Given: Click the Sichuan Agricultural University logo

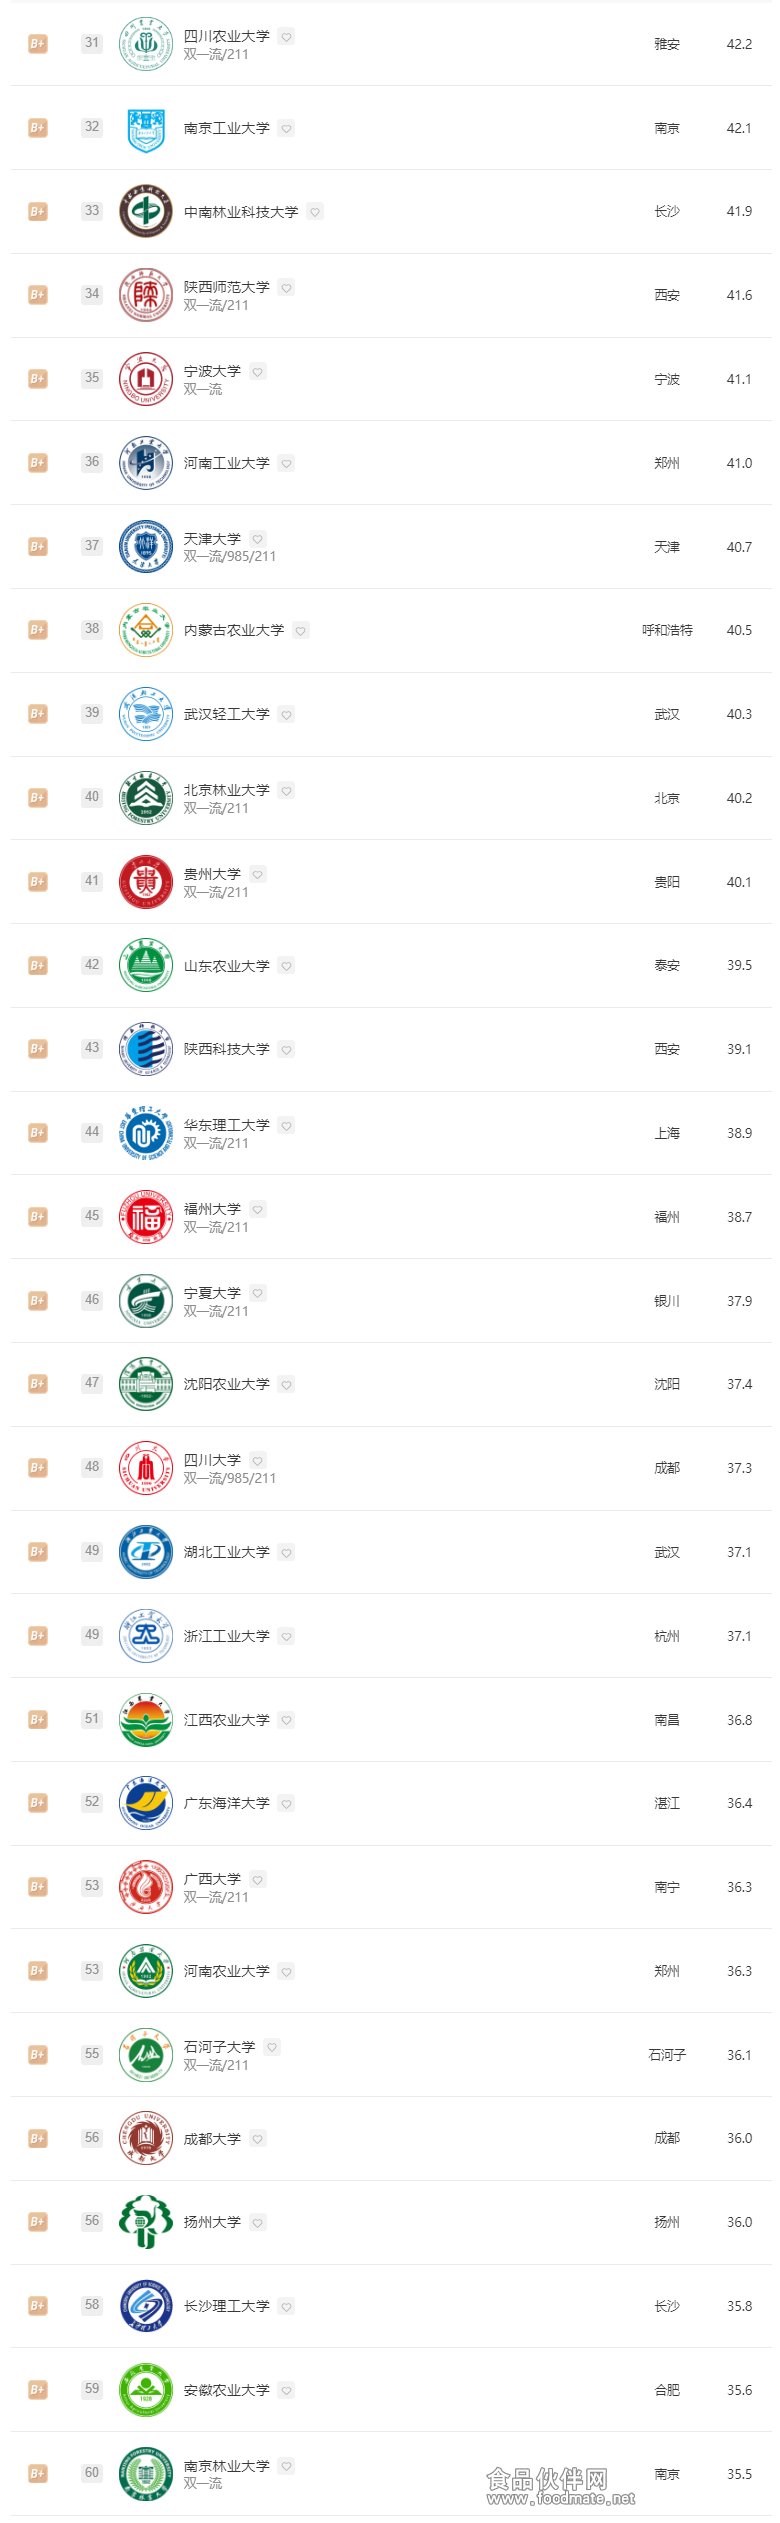Looking at the screenshot, I should tap(146, 44).
